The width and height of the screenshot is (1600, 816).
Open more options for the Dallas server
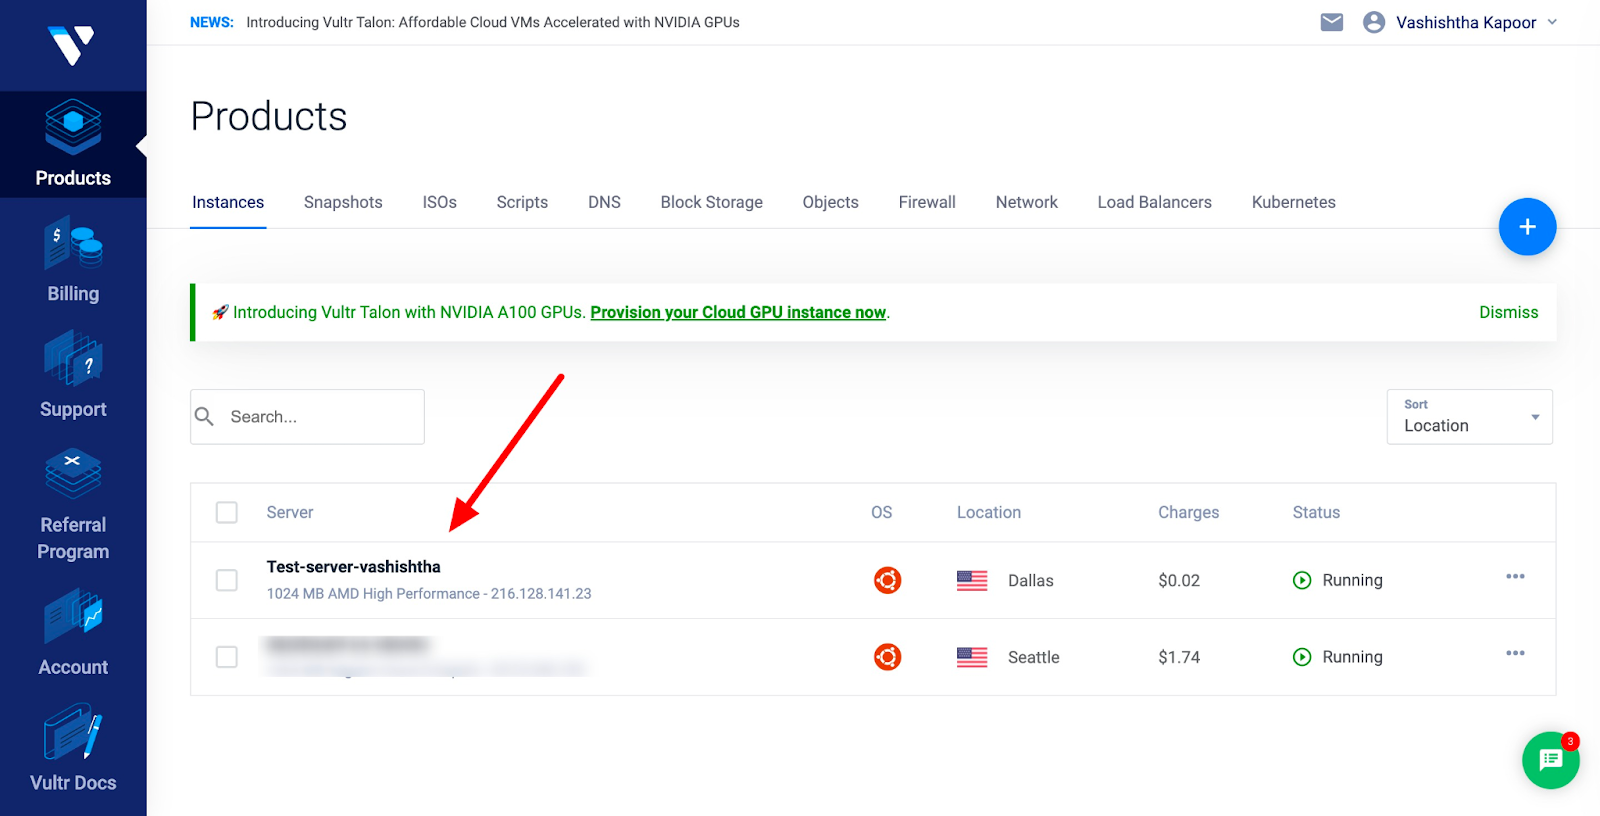pos(1515,576)
